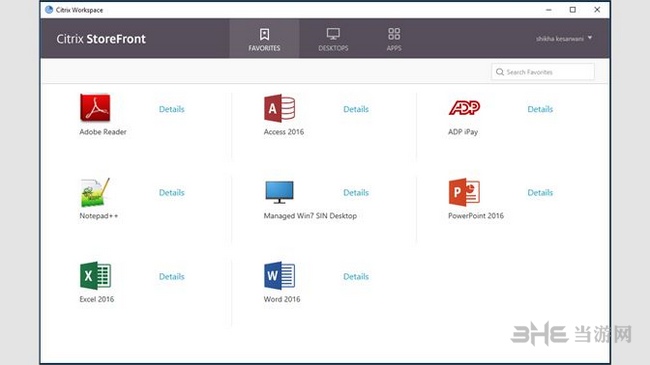Screen dimensions: 650x365
Task: Close the Citrix Workspace window
Action: tap(597, 10)
